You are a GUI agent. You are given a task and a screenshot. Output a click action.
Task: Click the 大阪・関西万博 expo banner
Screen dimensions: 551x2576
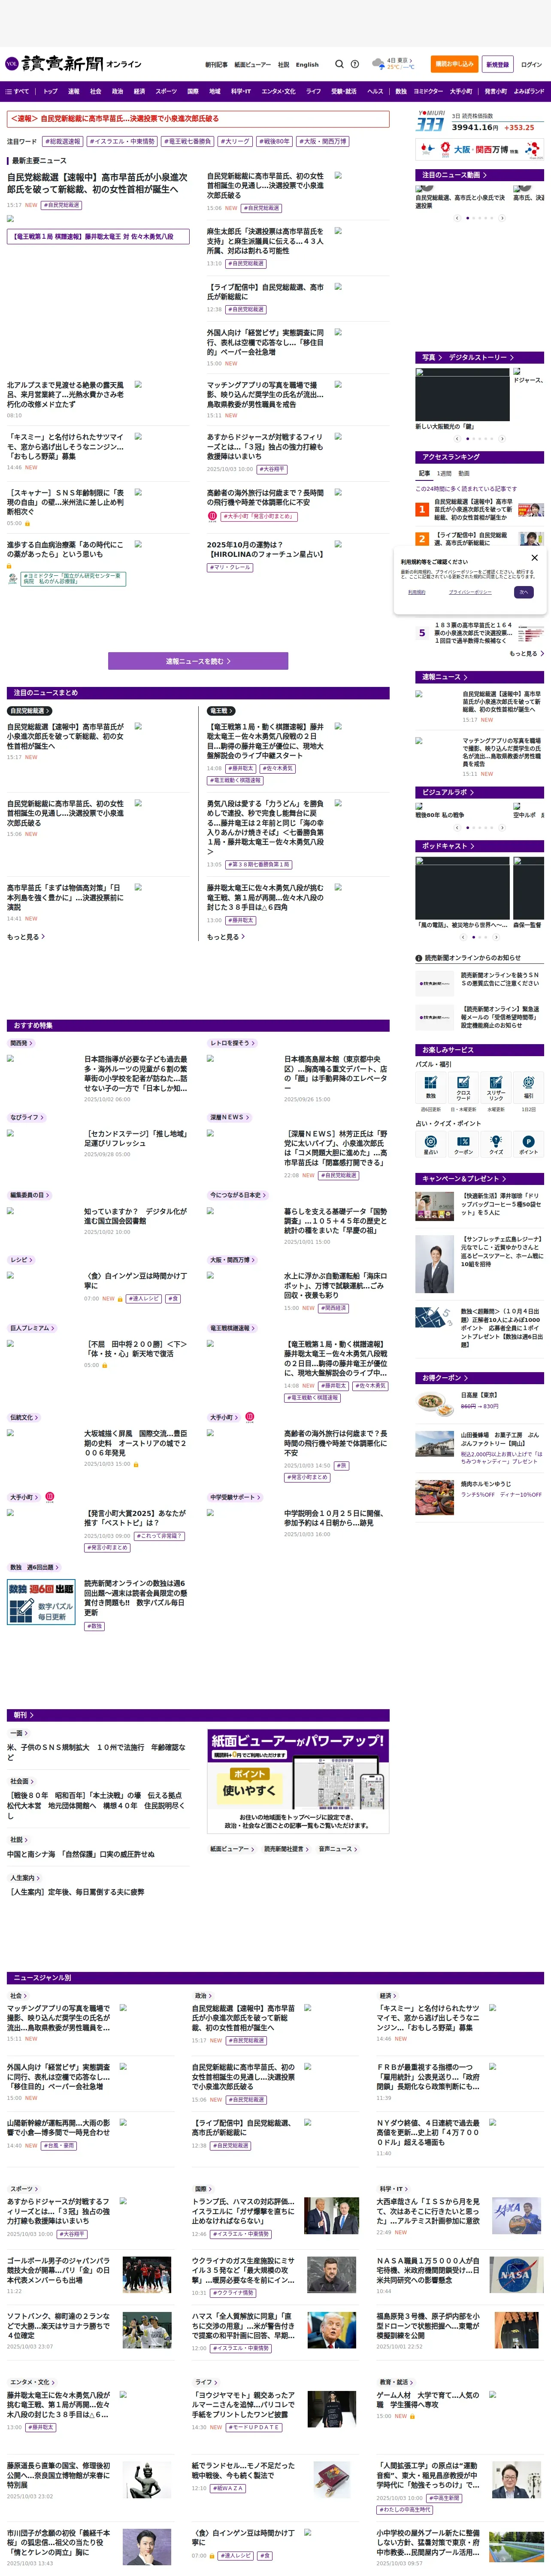tap(480, 149)
